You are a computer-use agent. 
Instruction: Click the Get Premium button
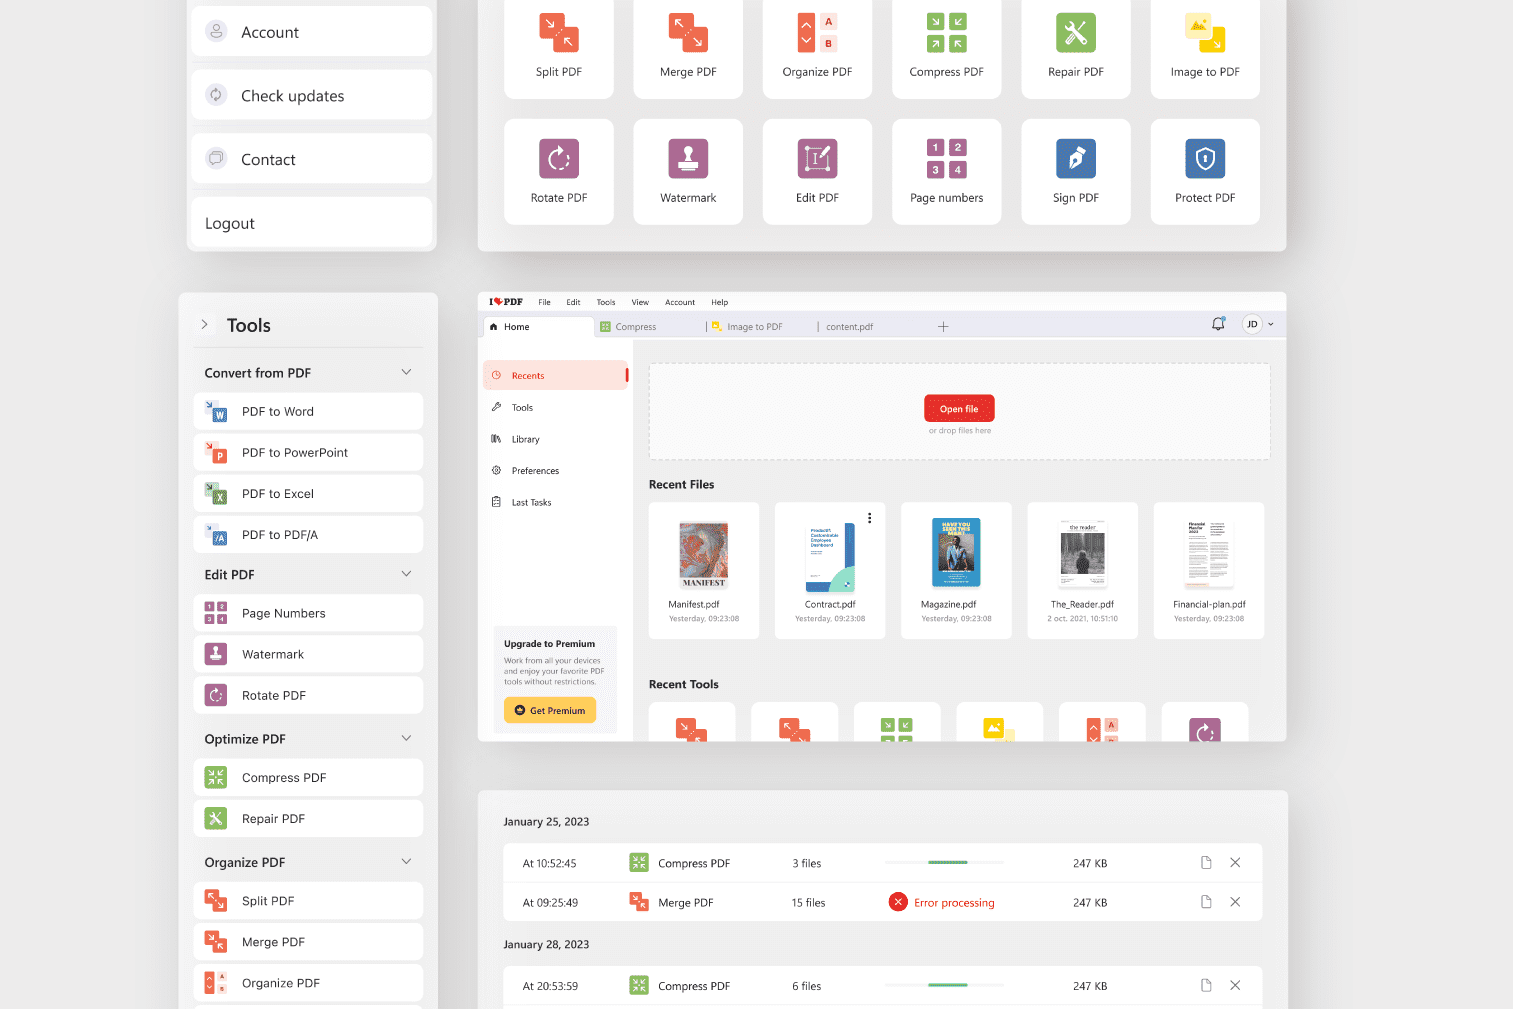pyautogui.click(x=550, y=710)
